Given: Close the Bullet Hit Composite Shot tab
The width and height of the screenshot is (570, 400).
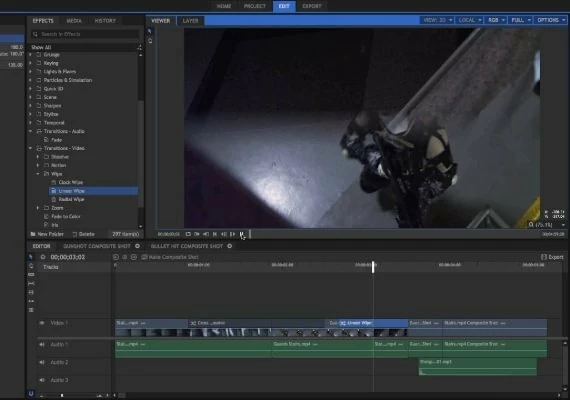Looking at the screenshot, I should (230, 246).
